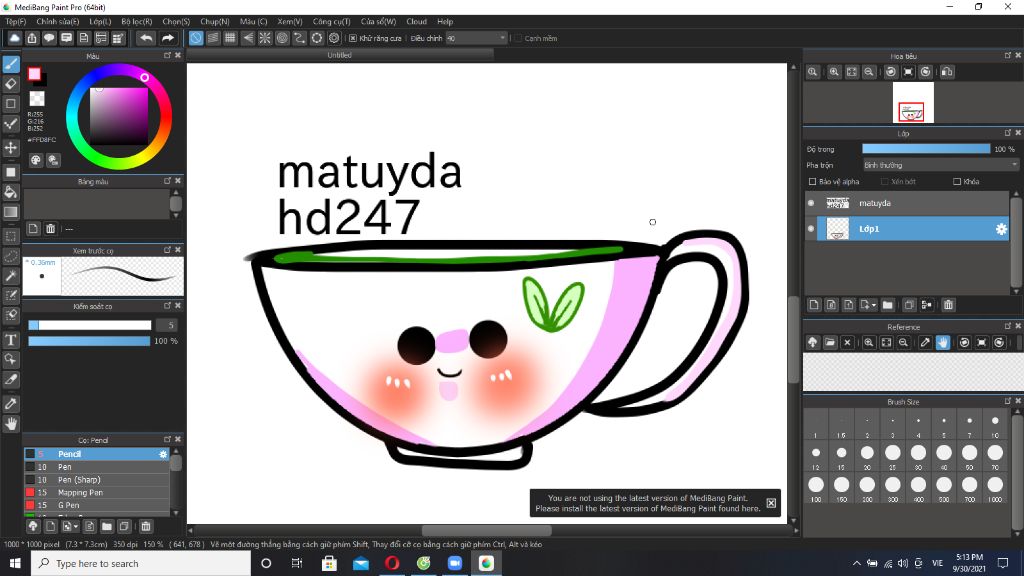Open the Điều chỉnh correction dropdown
1024x576 pixels.
pyautogui.click(x=476, y=39)
